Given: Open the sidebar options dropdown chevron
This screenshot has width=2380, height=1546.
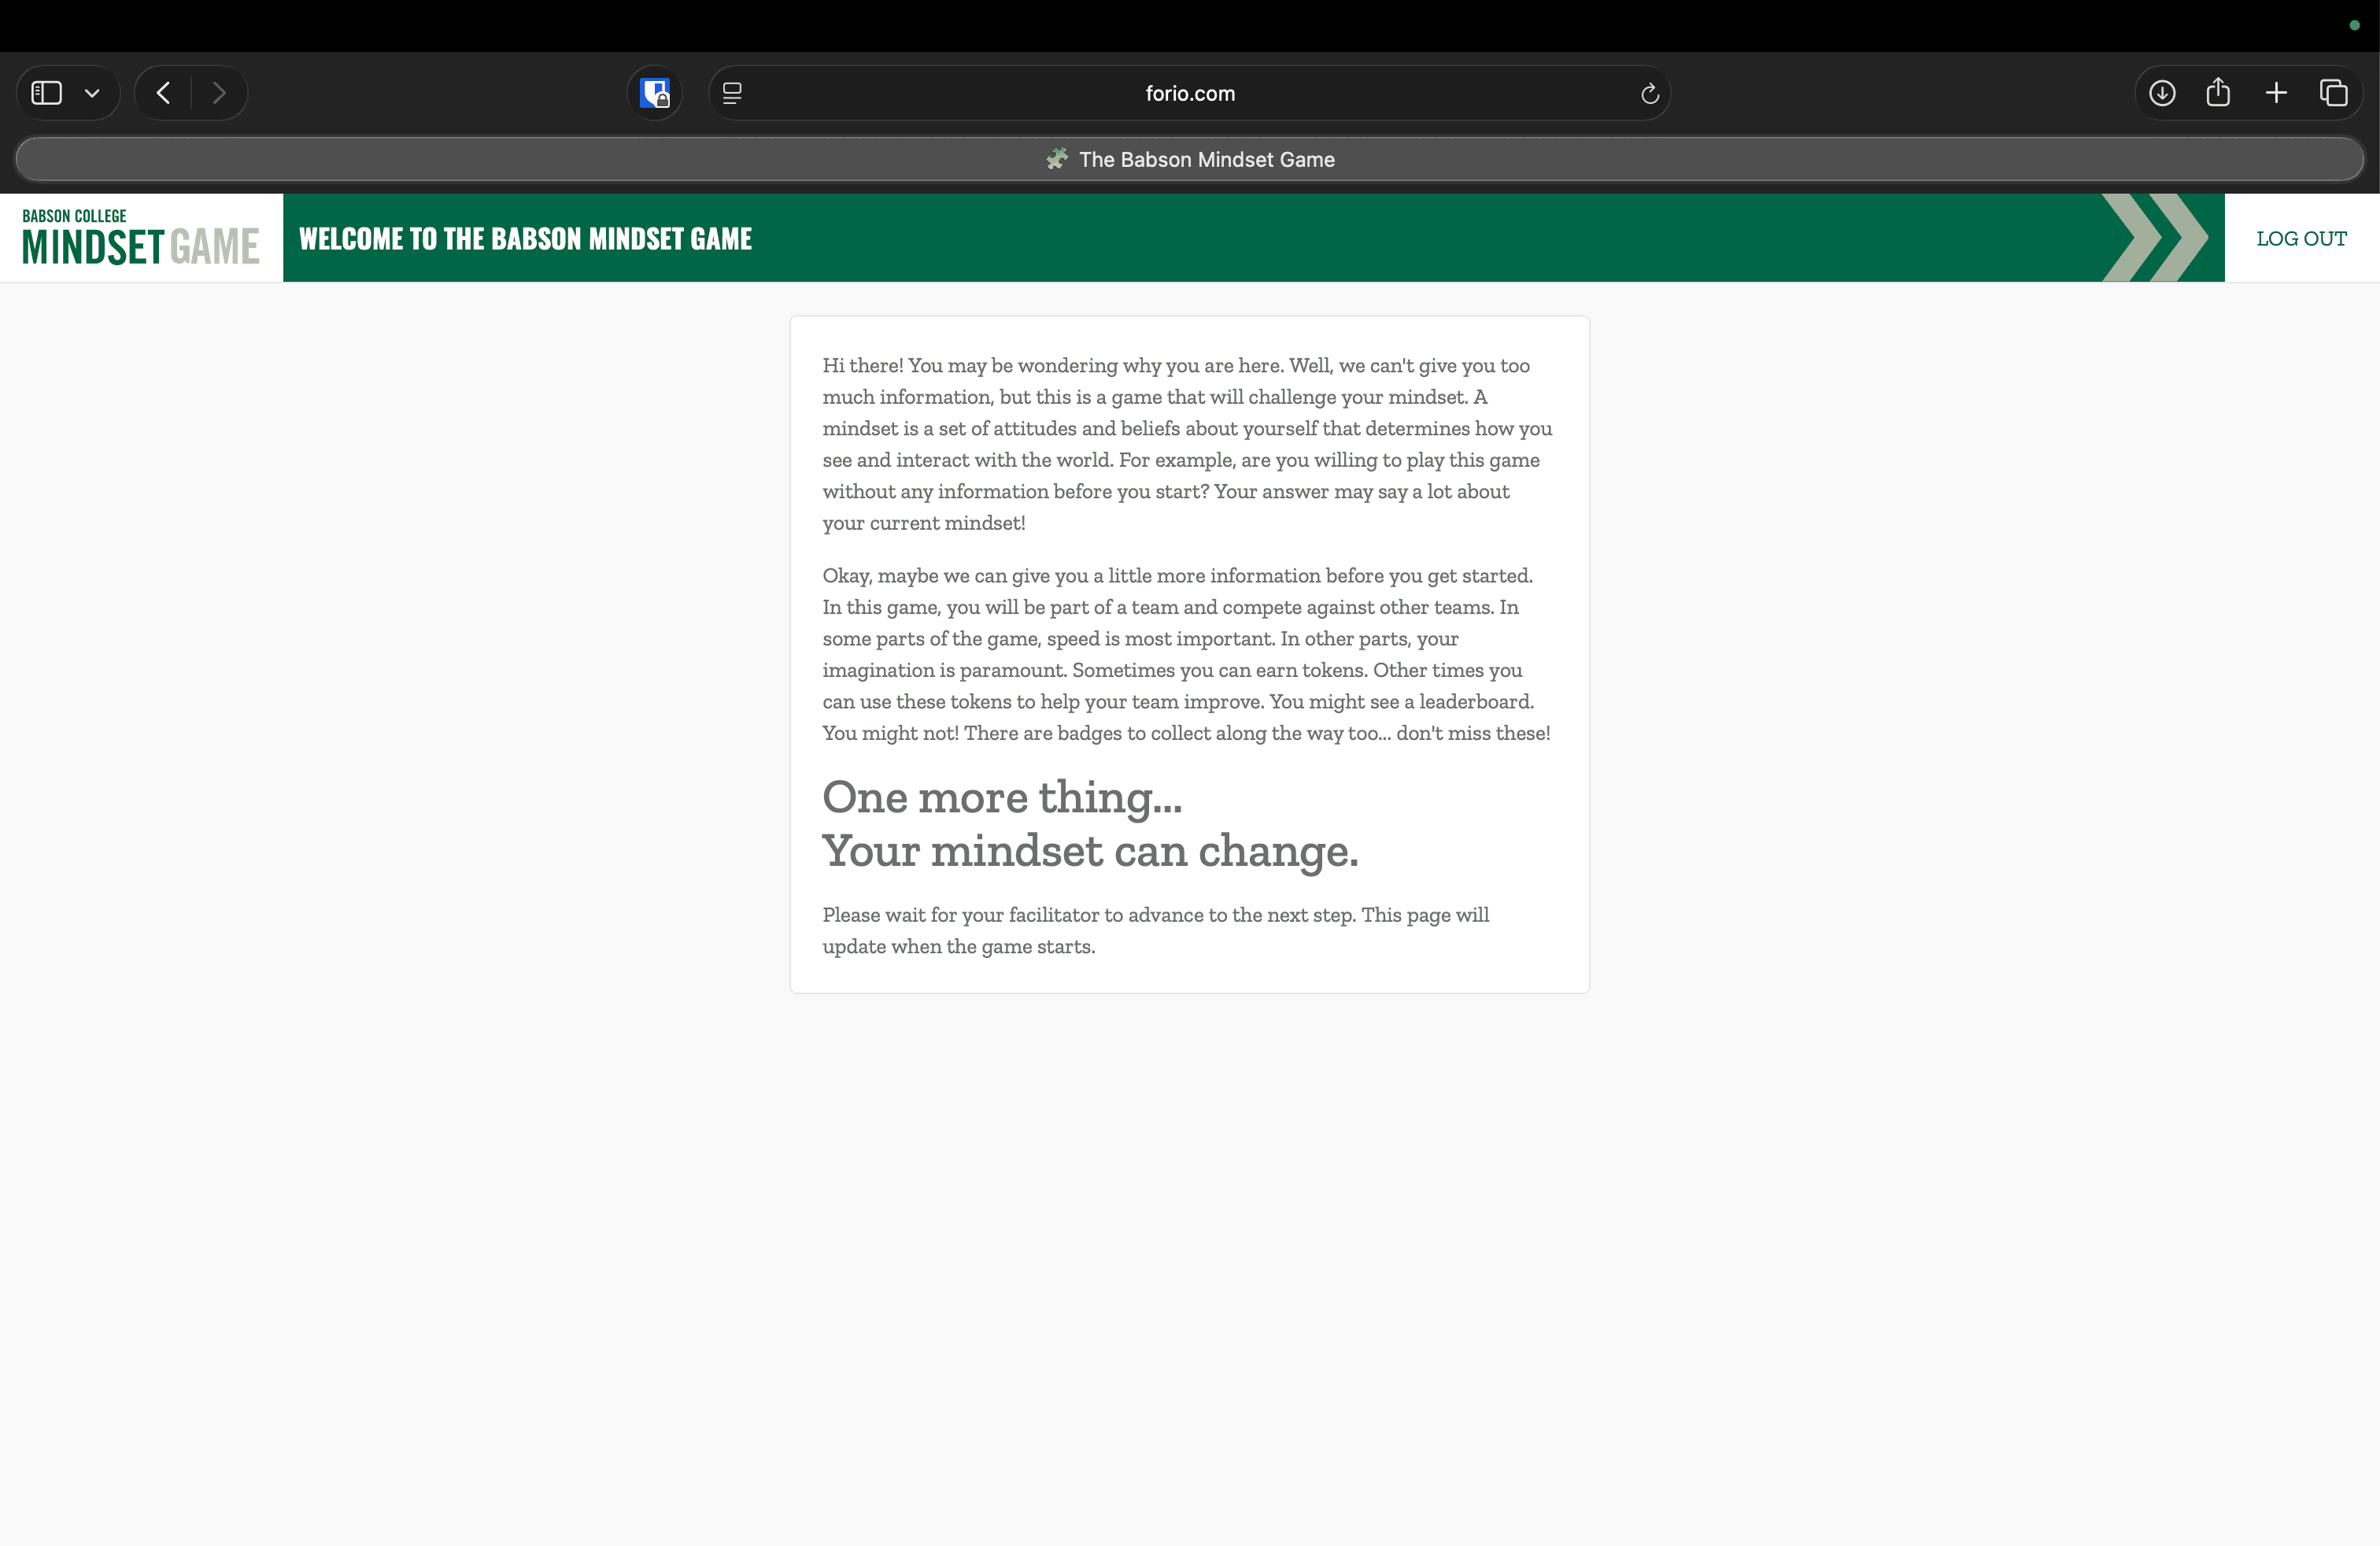Looking at the screenshot, I should click(92, 93).
